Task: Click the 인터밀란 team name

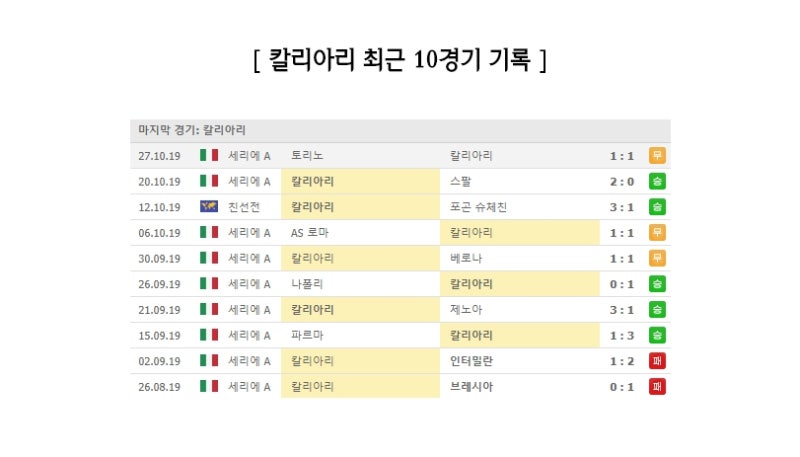Action: tap(472, 360)
